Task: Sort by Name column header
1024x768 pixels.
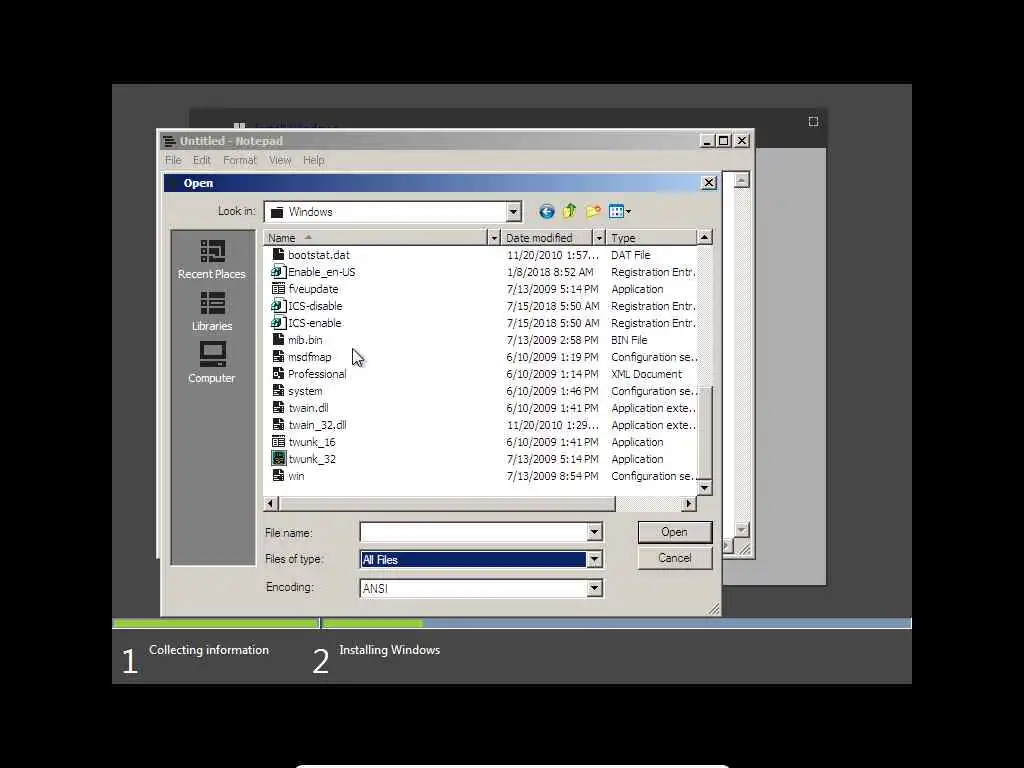Action: [376, 238]
